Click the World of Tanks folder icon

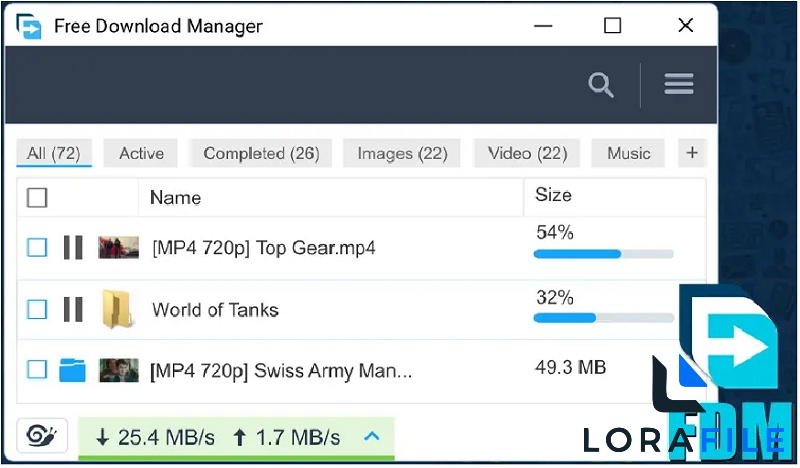coord(117,309)
